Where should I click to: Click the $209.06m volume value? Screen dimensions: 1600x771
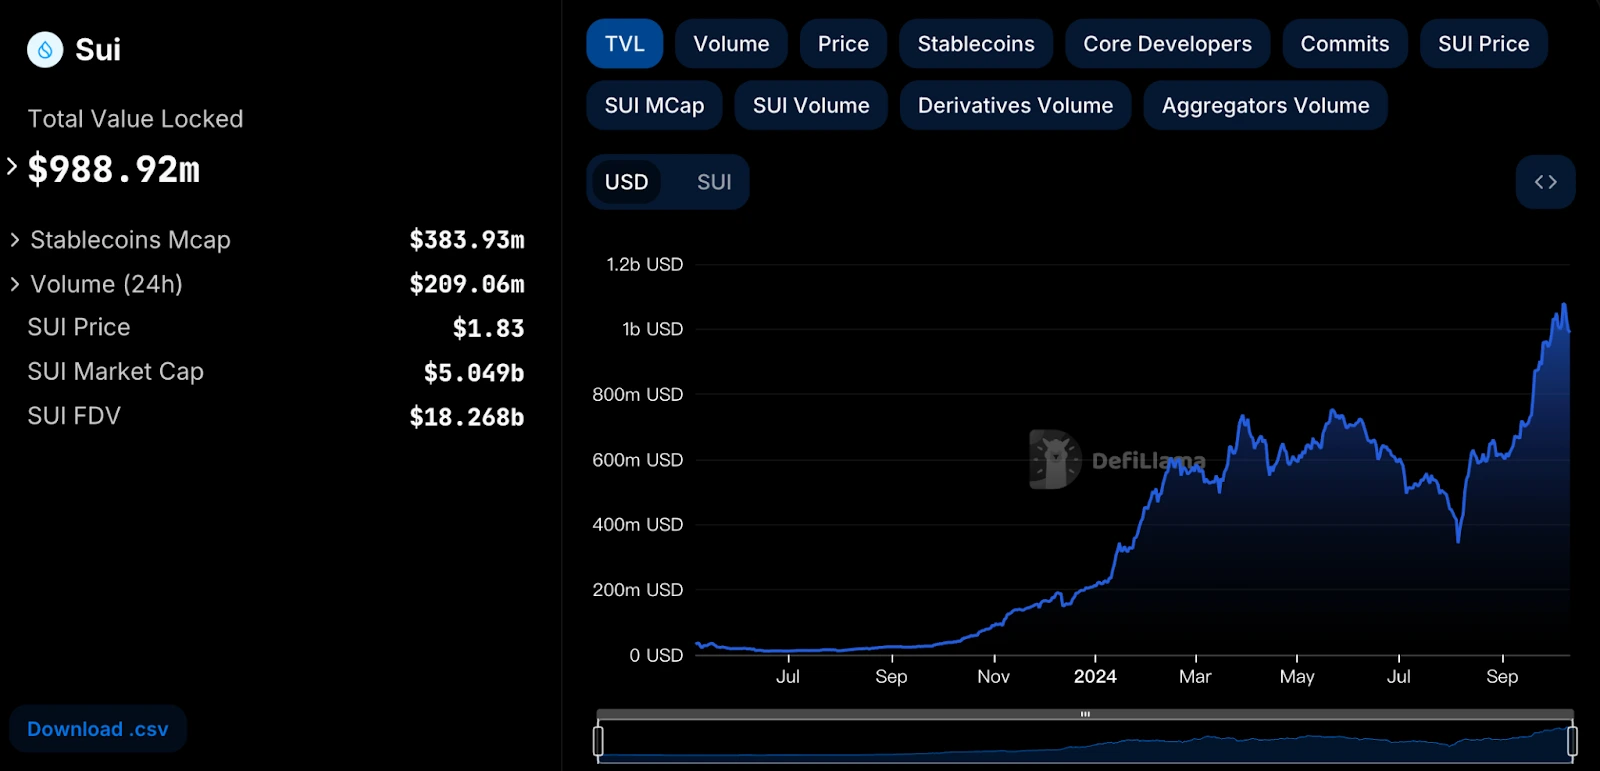tap(467, 284)
